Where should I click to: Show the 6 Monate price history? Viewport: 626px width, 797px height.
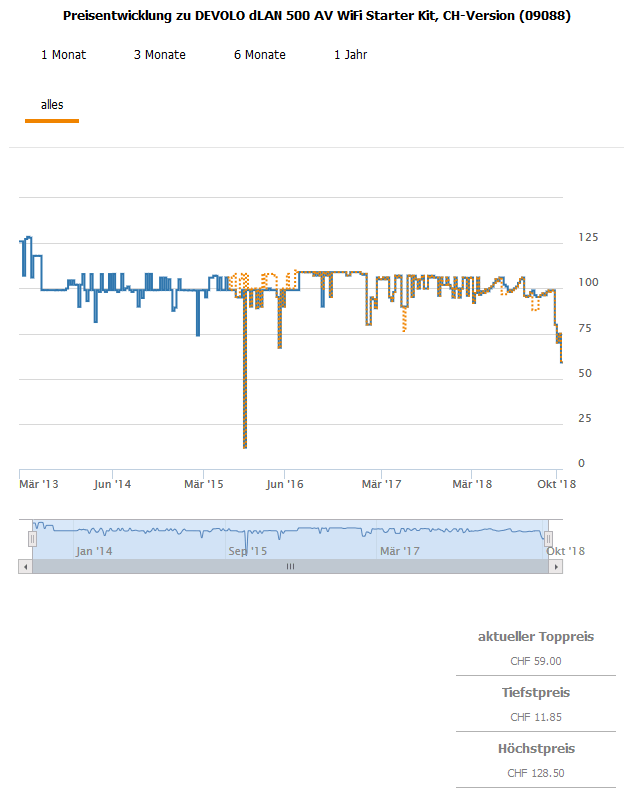tap(259, 55)
